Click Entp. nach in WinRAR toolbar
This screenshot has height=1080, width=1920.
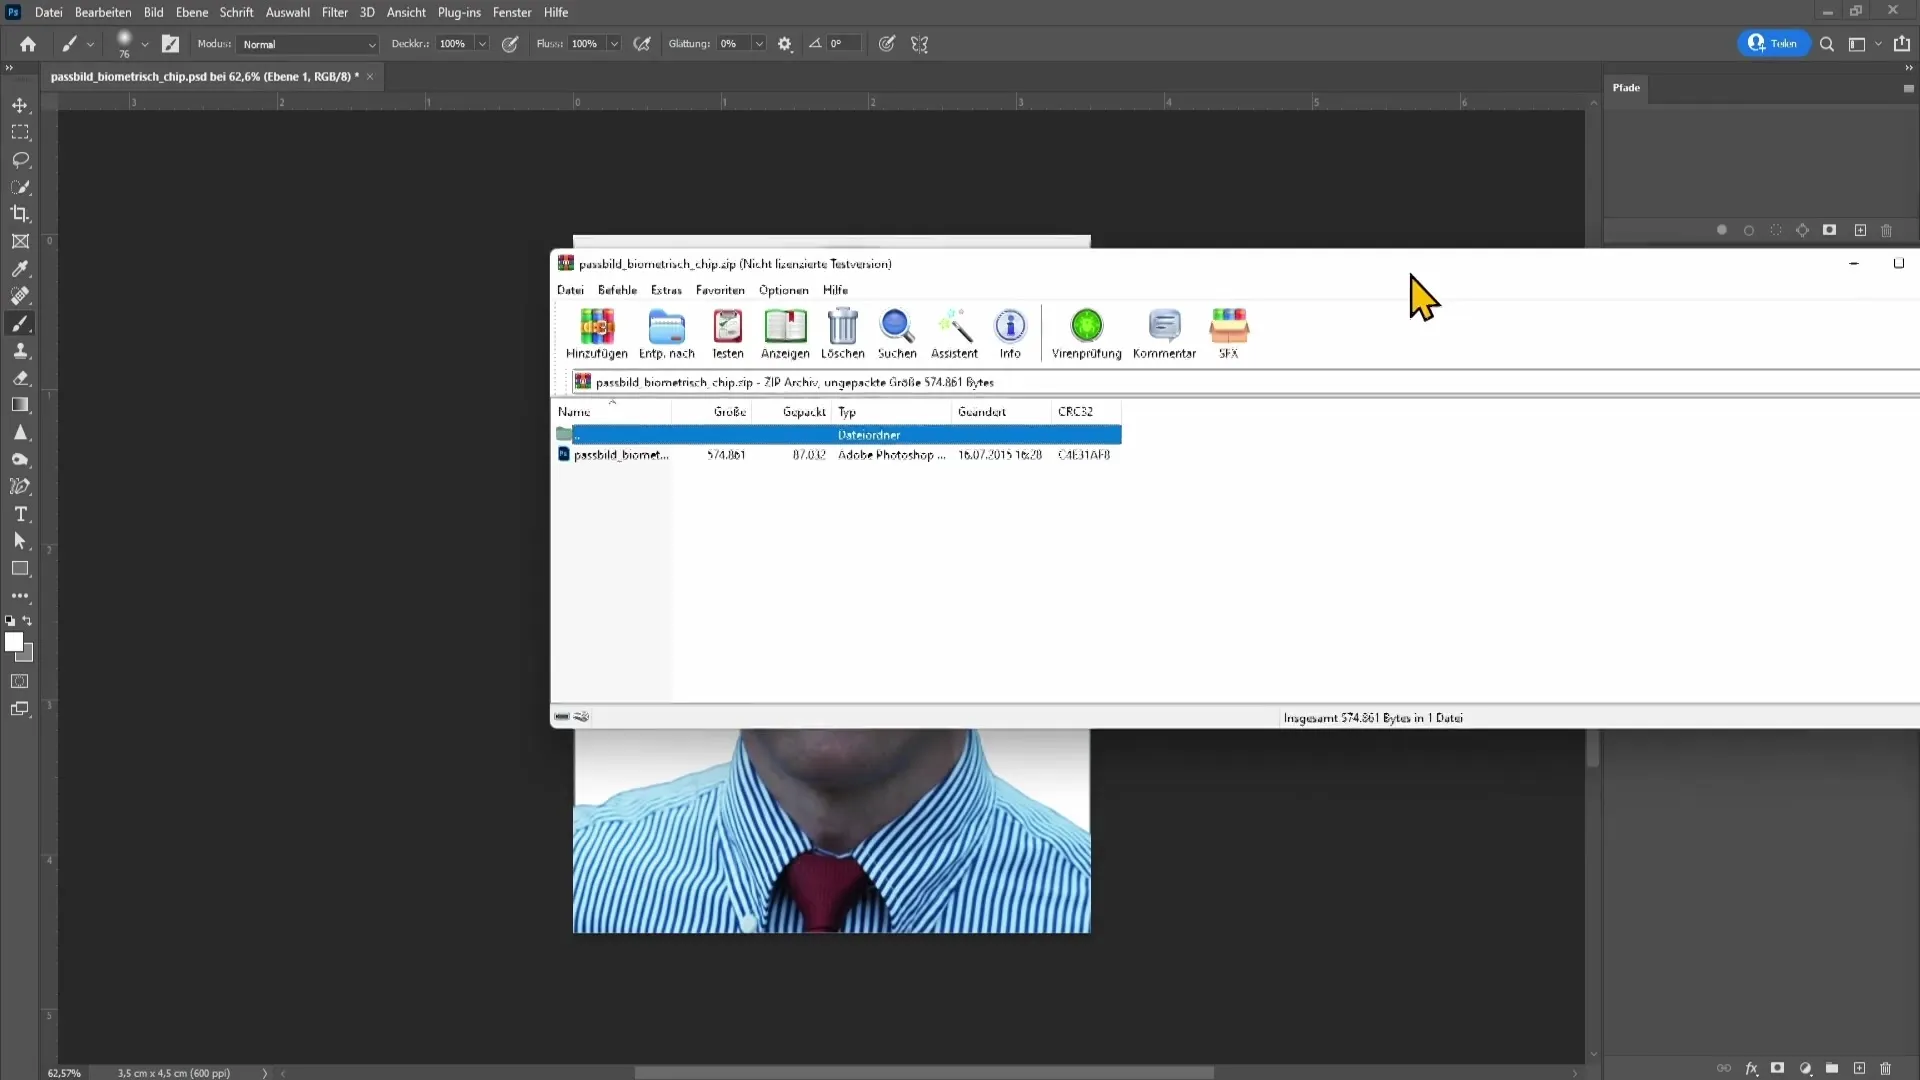pyautogui.click(x=666, y=334)
